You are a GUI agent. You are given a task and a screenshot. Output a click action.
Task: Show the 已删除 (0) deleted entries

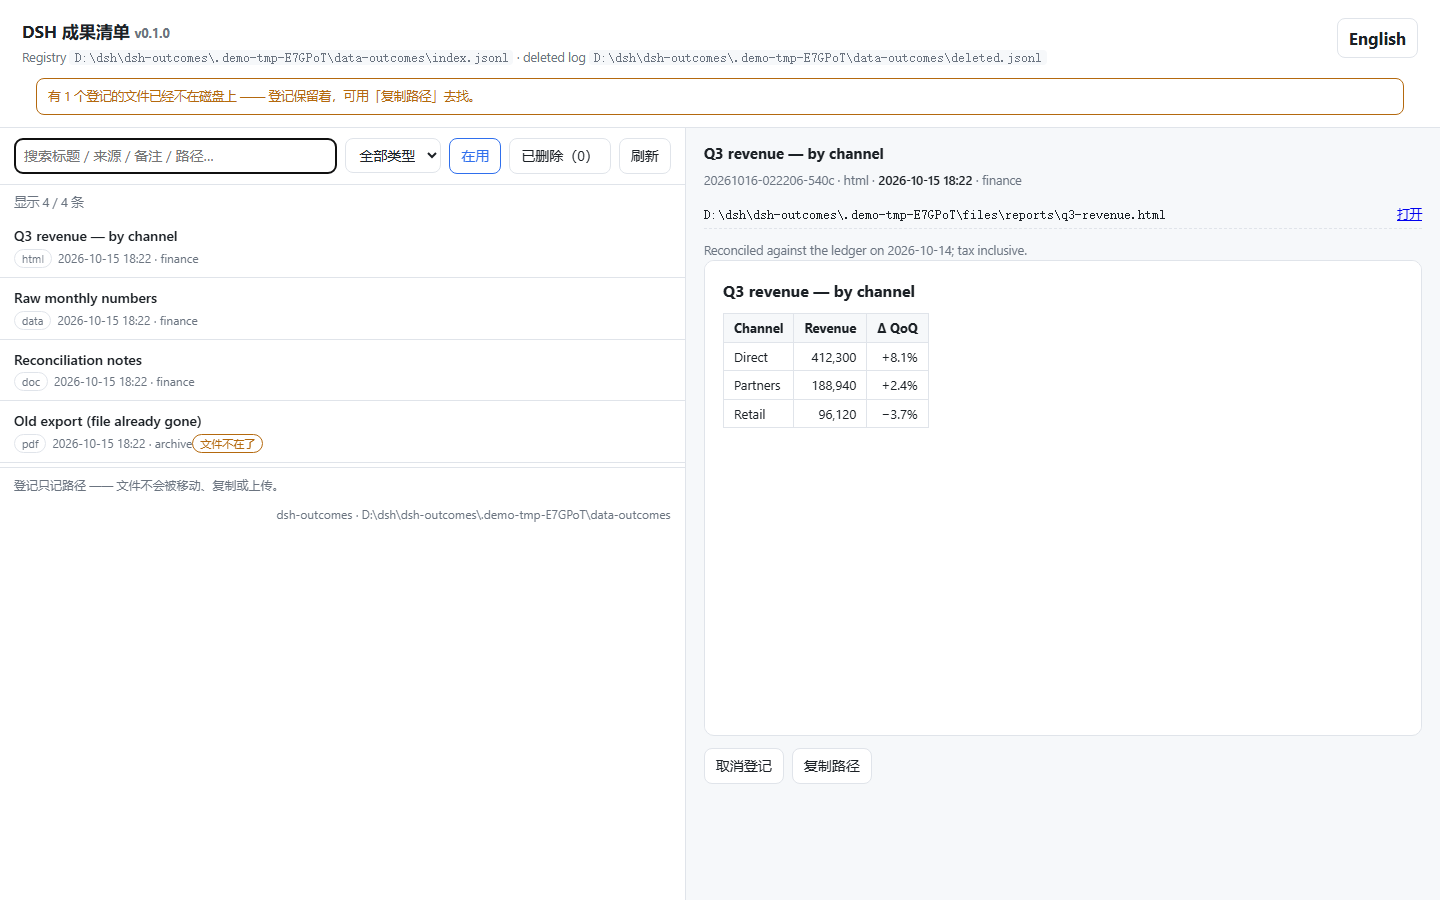tap(559, 156)
